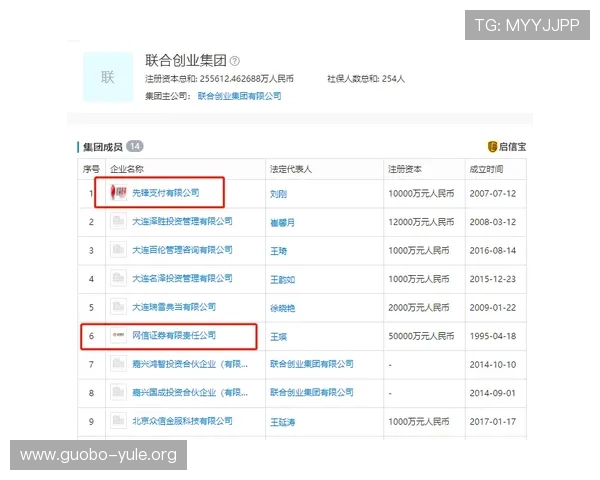Screen dimensions: 600x480
Task: Click the date 2015-12-23
Action: click(493, 279)
